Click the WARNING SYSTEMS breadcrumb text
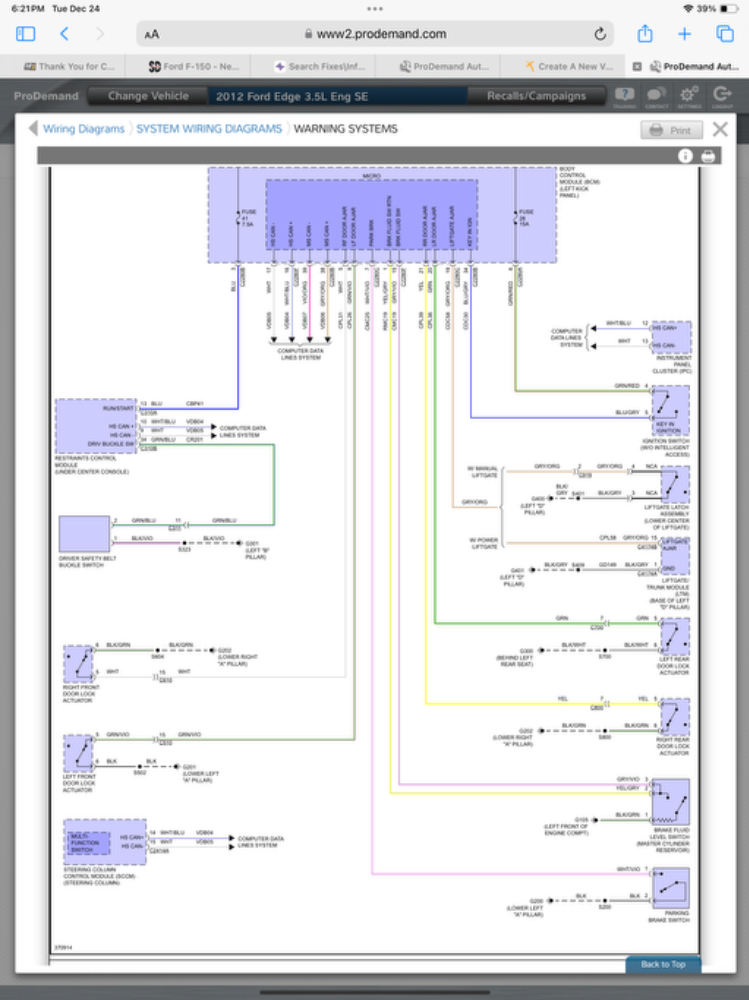Image resolution: width=749 pixels, height=1000 pixels. [345, 129]
